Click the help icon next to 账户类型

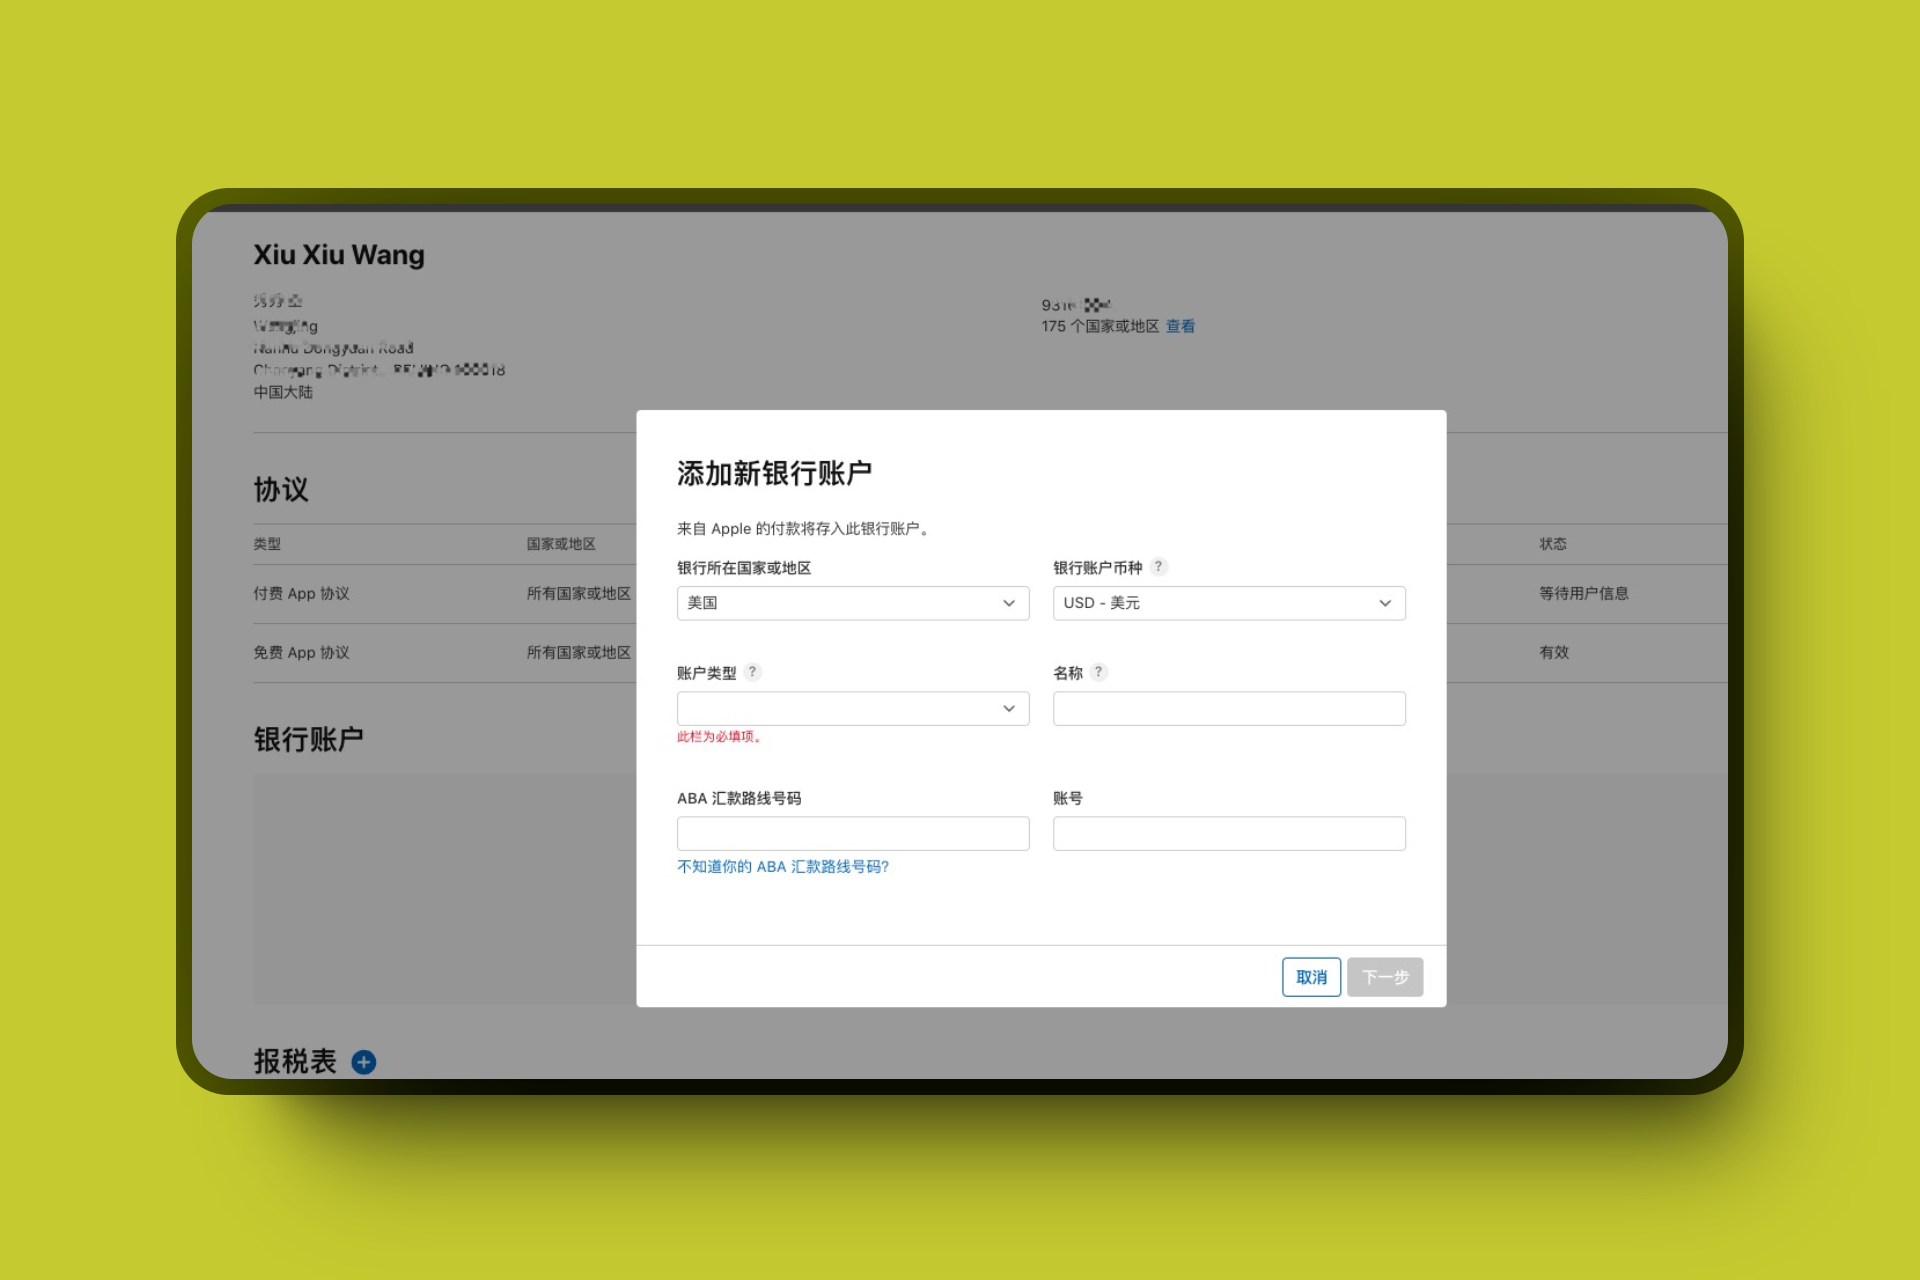(x=753, y=672)
